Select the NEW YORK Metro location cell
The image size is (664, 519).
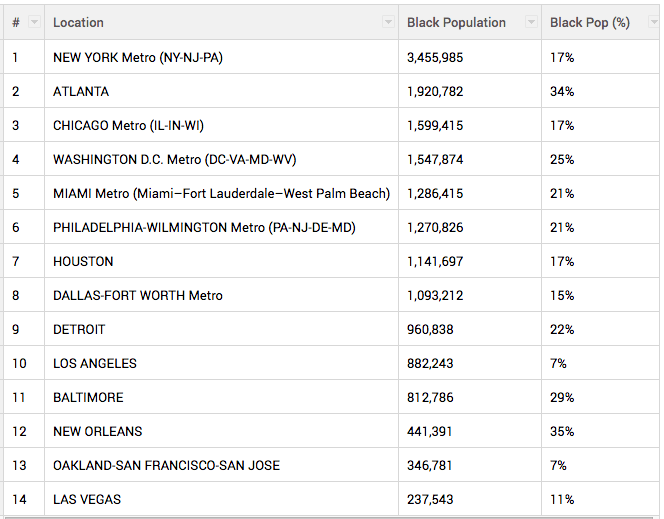(138, 58)
